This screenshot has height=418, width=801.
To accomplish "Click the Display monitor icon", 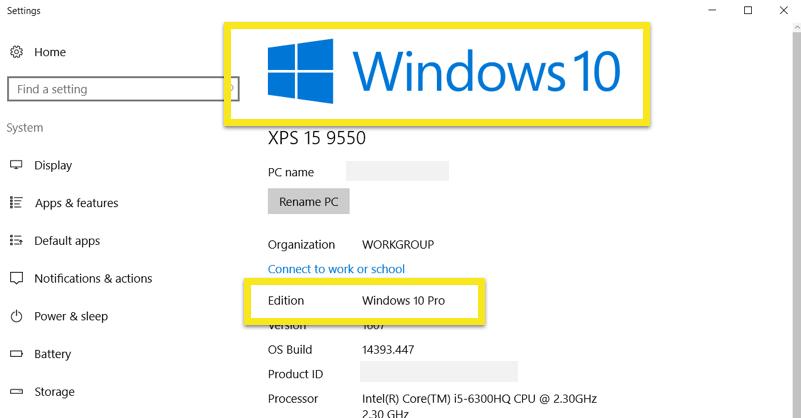I will point(16,165).
